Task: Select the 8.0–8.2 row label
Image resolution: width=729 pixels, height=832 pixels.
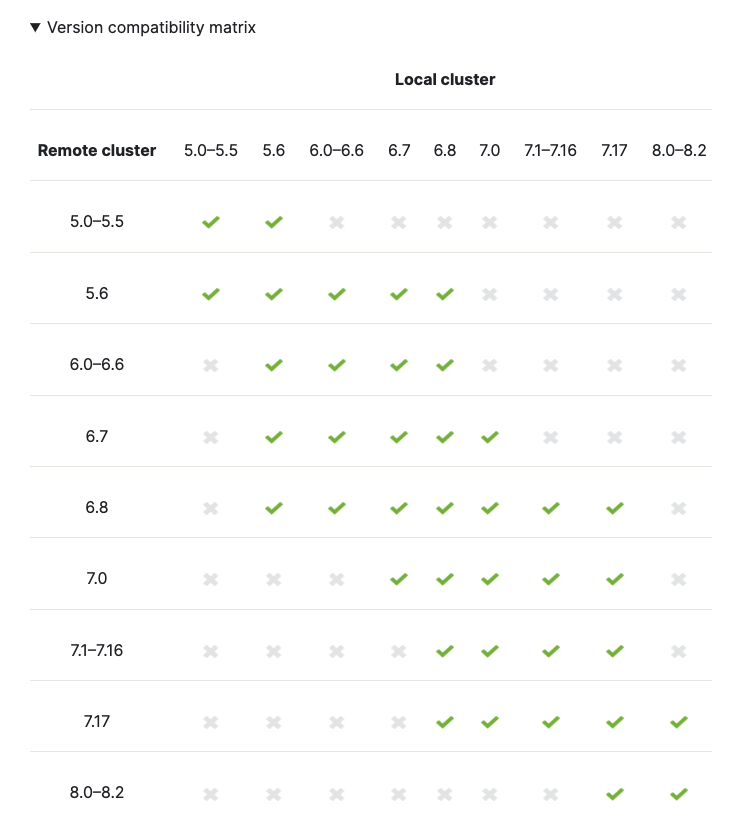Action: (97, 793)
